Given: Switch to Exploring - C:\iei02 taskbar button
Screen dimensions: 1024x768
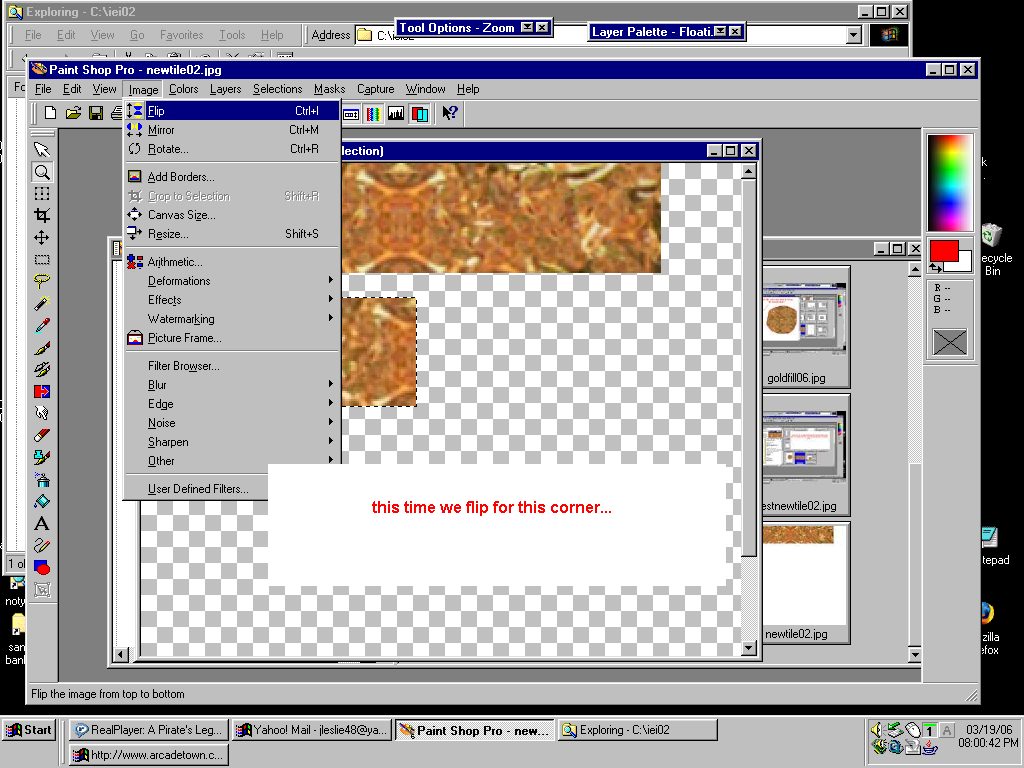Looking at the screenshot, I should click(x=637, y=730).
